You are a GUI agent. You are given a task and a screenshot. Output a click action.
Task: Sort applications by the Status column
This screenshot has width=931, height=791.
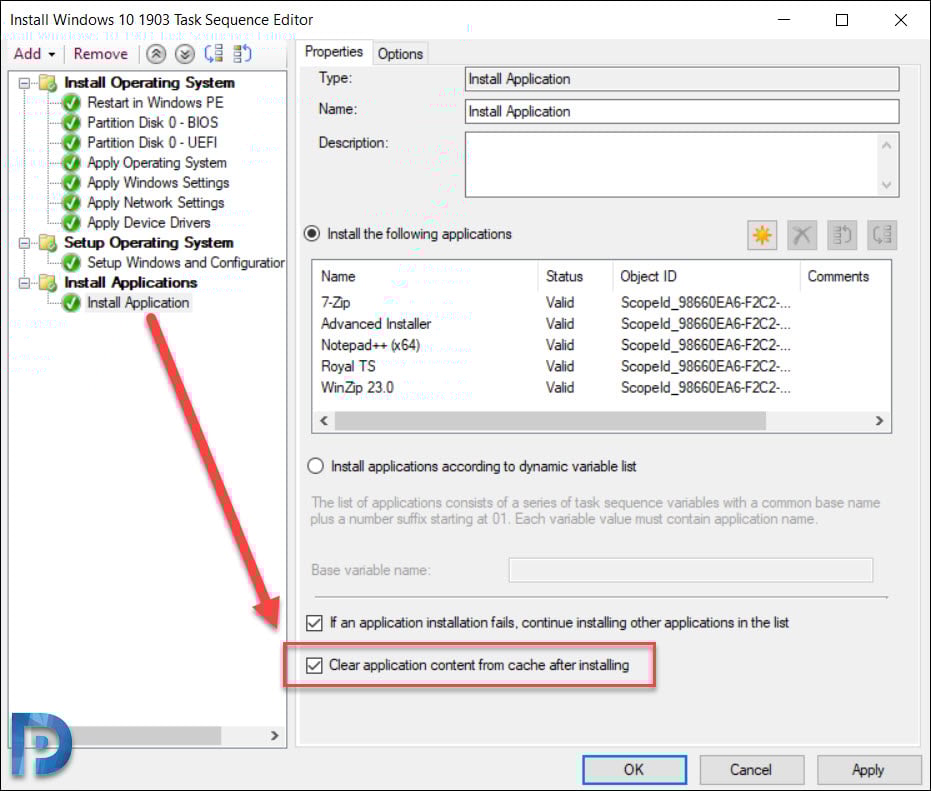(575, 277)
